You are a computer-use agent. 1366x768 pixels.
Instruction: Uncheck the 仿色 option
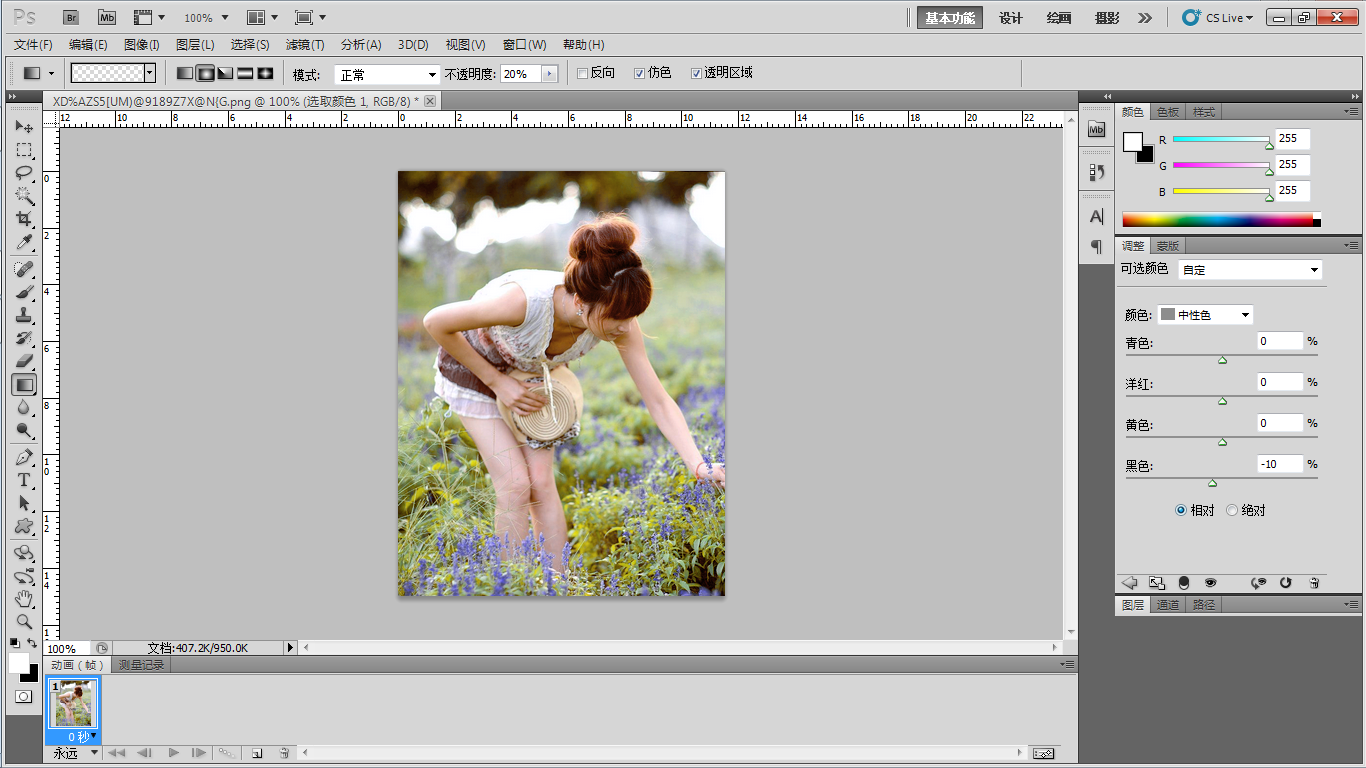(640, 73)
